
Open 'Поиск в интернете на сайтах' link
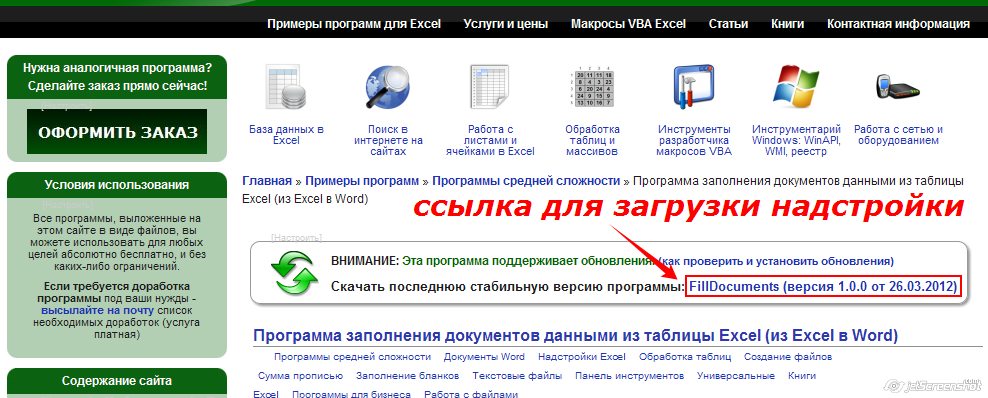click(388, 140)
